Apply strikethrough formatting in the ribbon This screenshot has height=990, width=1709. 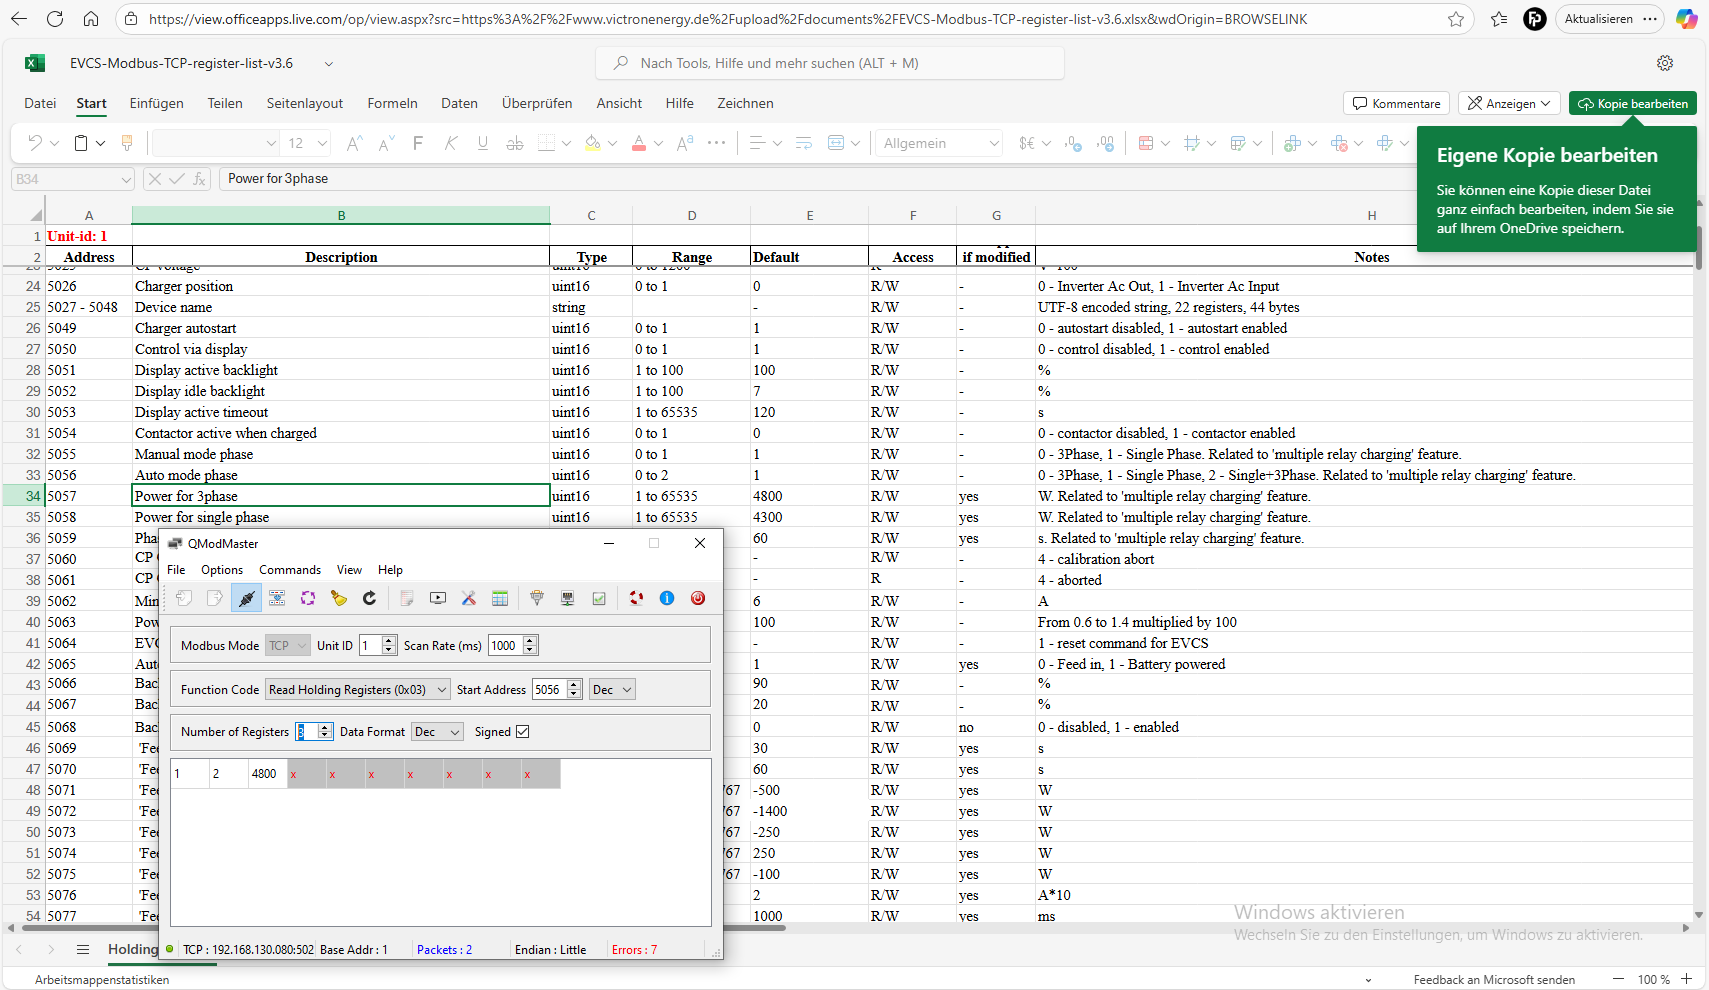[x=515, y=143]
